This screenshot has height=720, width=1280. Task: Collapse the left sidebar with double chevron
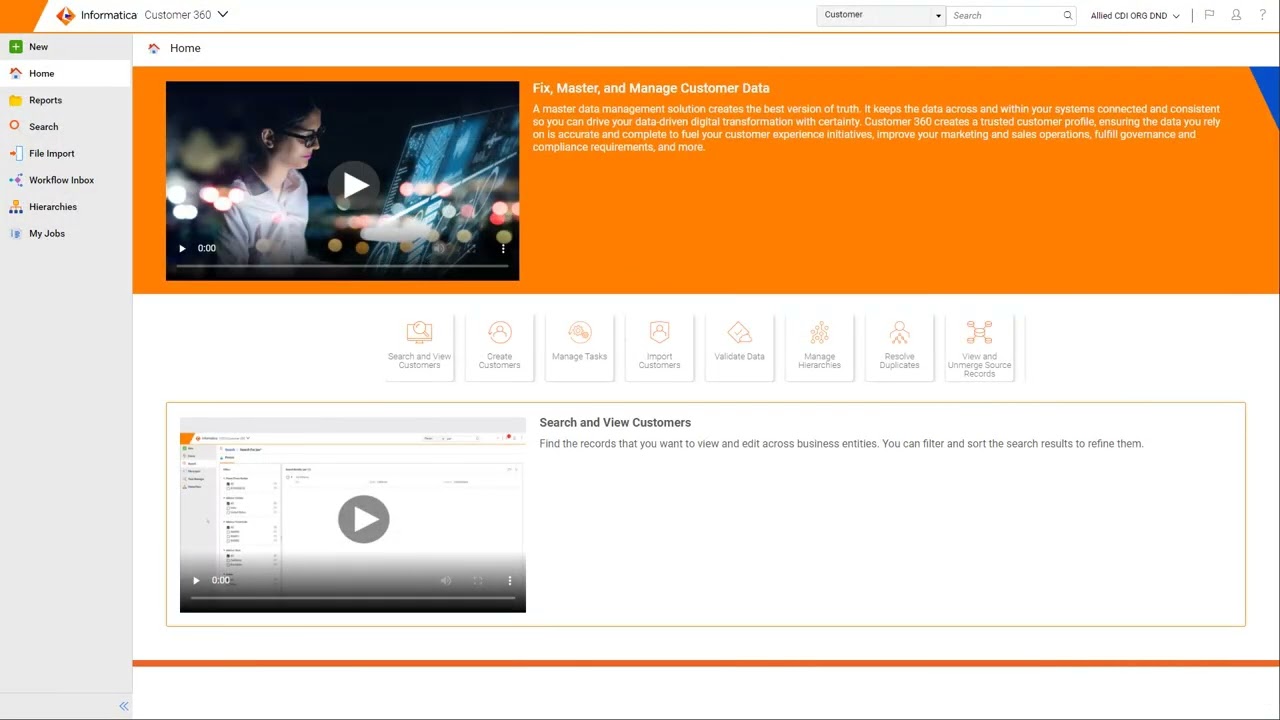pyautogui.click(x=124, y=706)
